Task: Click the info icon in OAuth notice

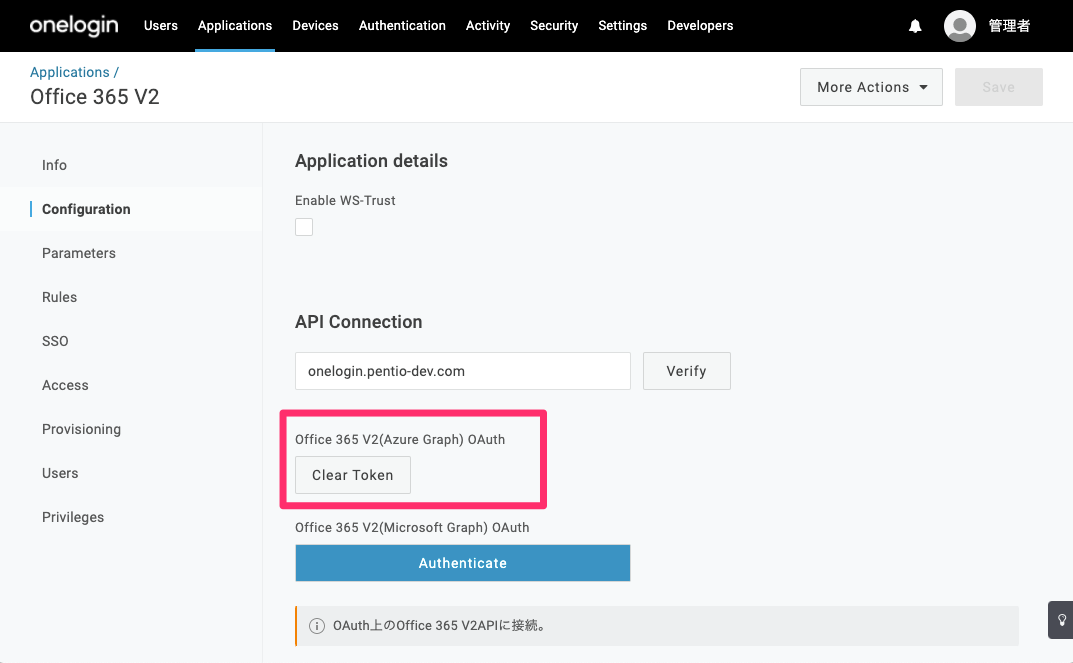Action: [x=317, y=625]
